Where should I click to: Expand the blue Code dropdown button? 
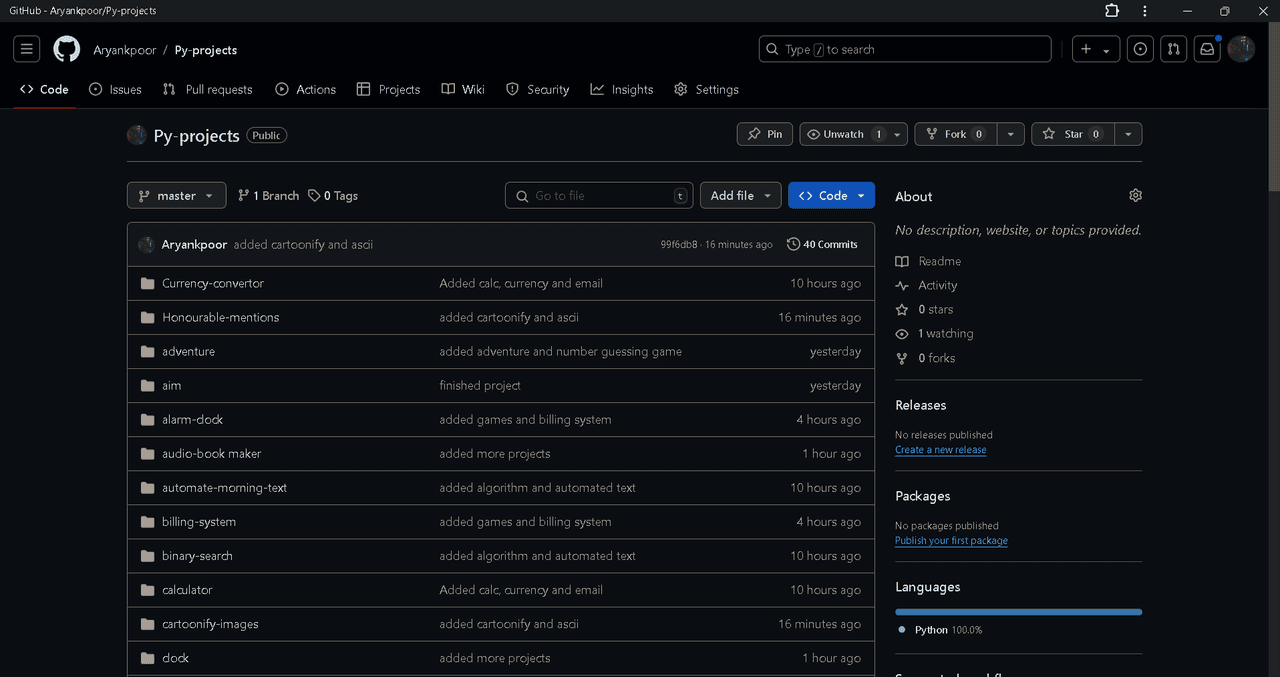tap(831, 196)
